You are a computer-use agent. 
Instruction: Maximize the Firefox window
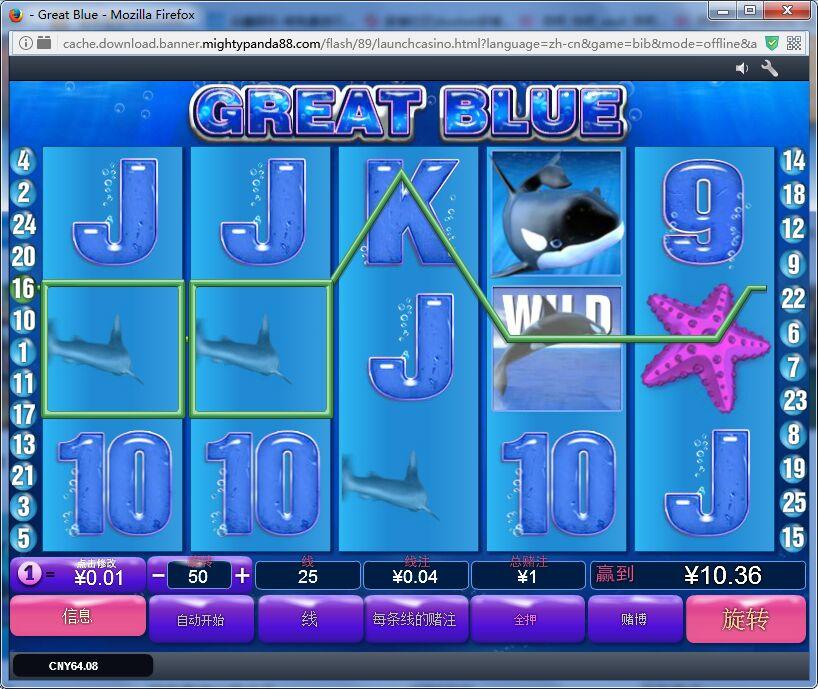click(x=750, y=11)
